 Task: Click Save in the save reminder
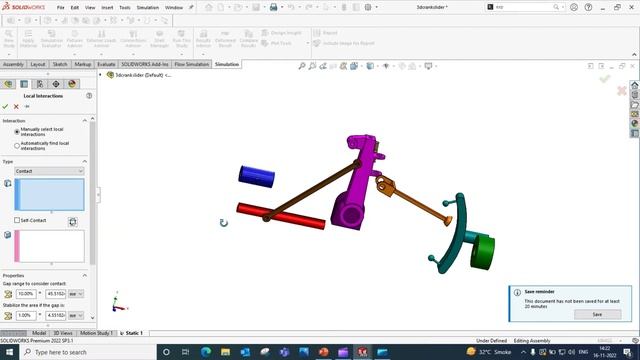pos(598,314)
